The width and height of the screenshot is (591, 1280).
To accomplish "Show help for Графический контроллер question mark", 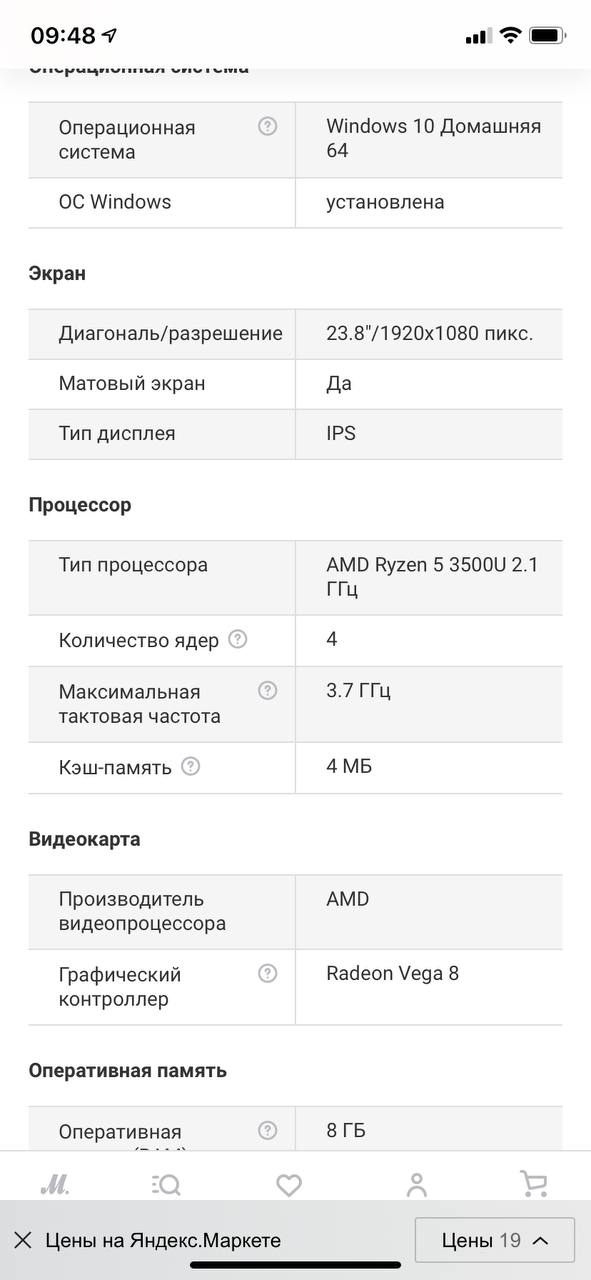I will tap(267, 973).
